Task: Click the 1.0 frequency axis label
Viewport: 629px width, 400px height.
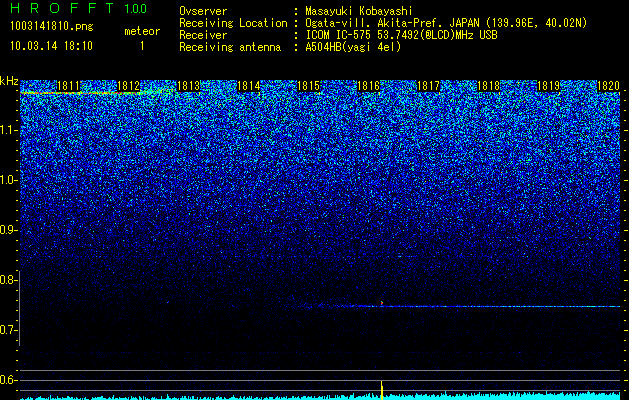Action: click(x=8, y=180)
